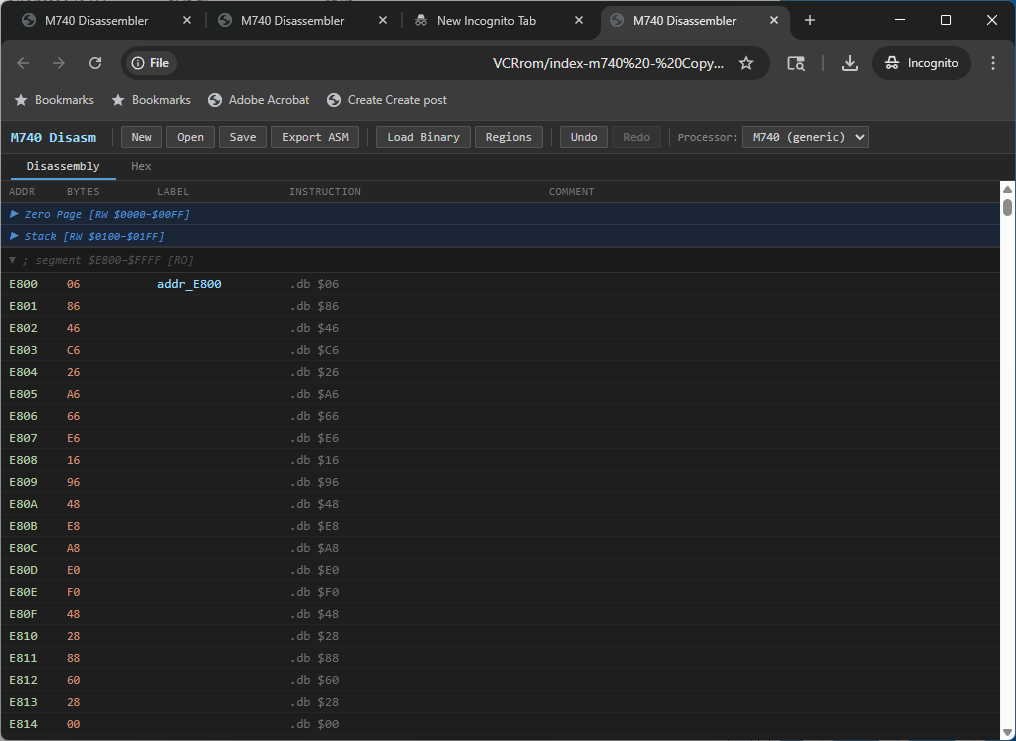This screenshot has width=1016, height=741.
Task: Click the Export ASM button
Action: (x=315, y=137)
